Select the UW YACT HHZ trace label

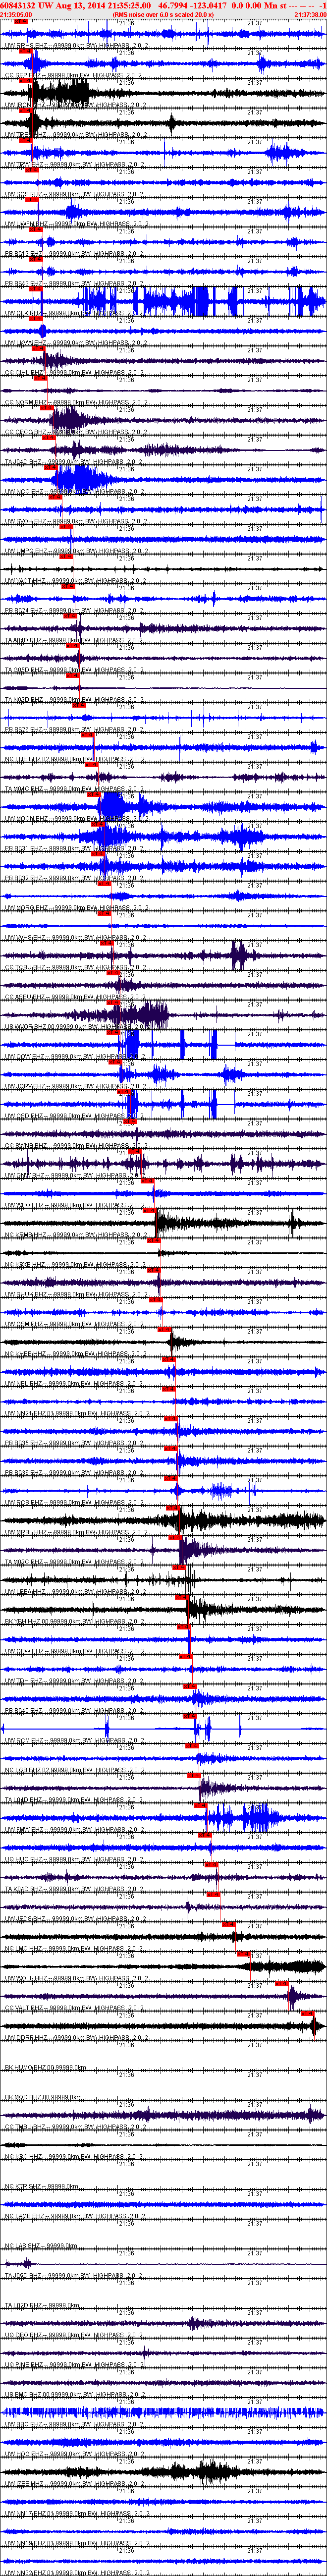coord(77,580)
